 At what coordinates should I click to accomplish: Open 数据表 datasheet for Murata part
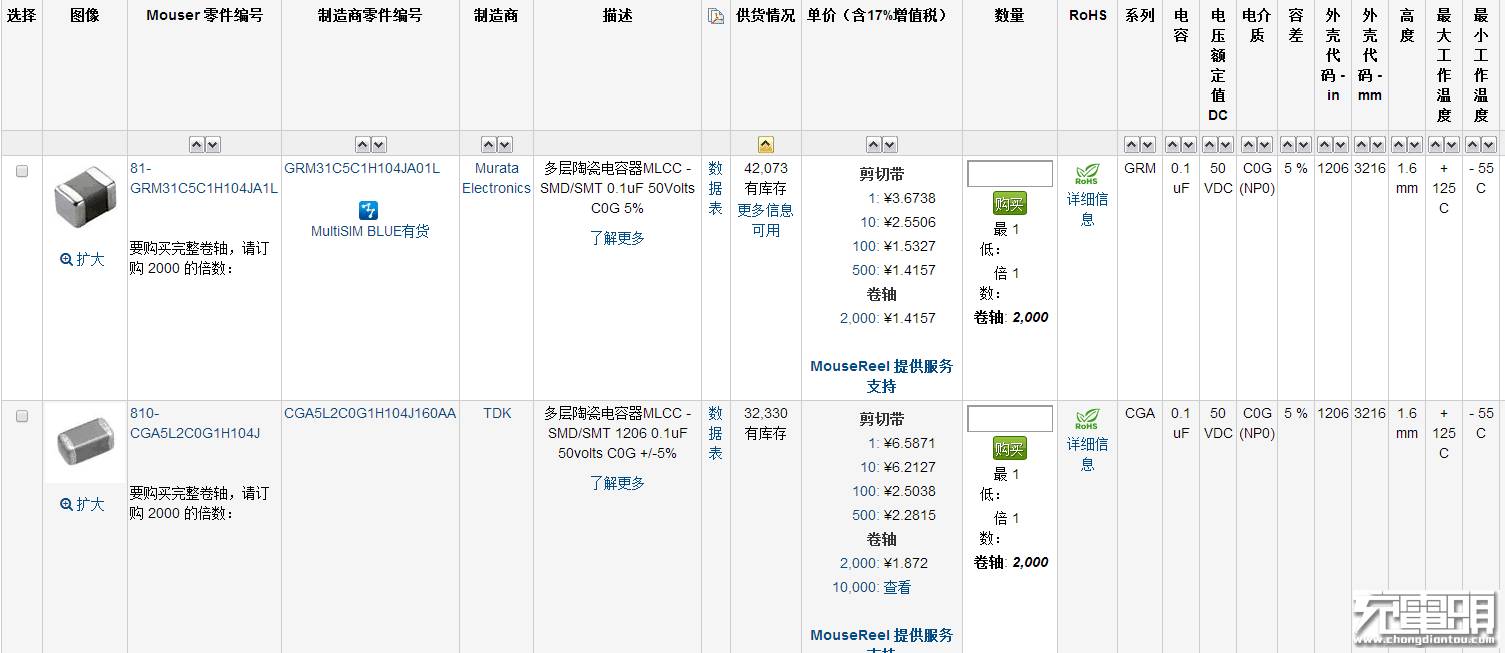pyautogui.click(x=715, y=188)
